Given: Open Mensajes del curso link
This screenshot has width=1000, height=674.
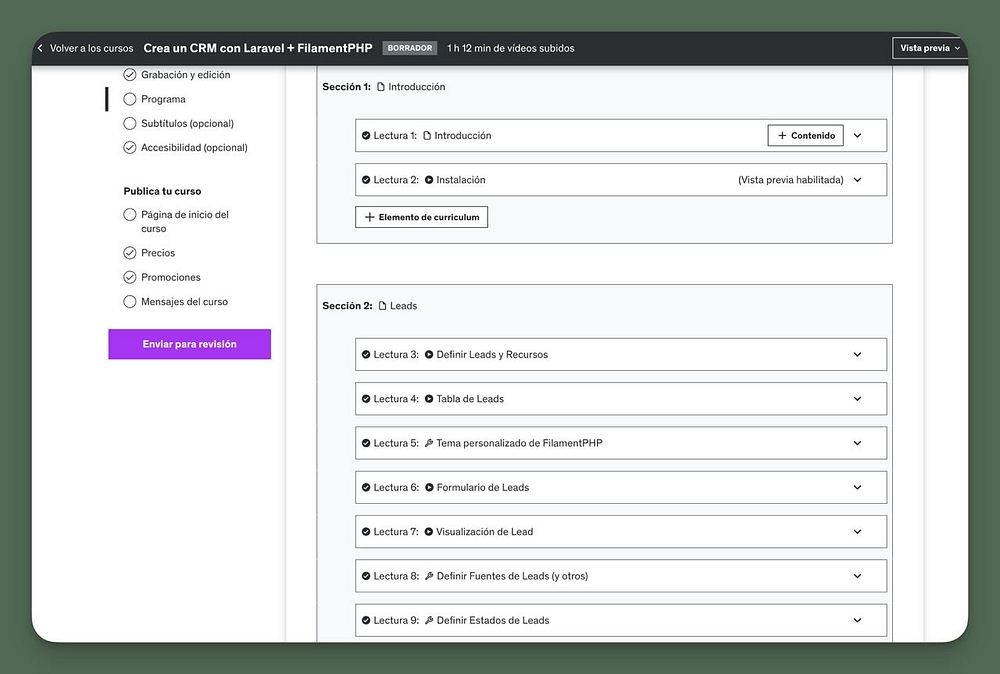Looking at the screenshot, I should click(184, 302).
